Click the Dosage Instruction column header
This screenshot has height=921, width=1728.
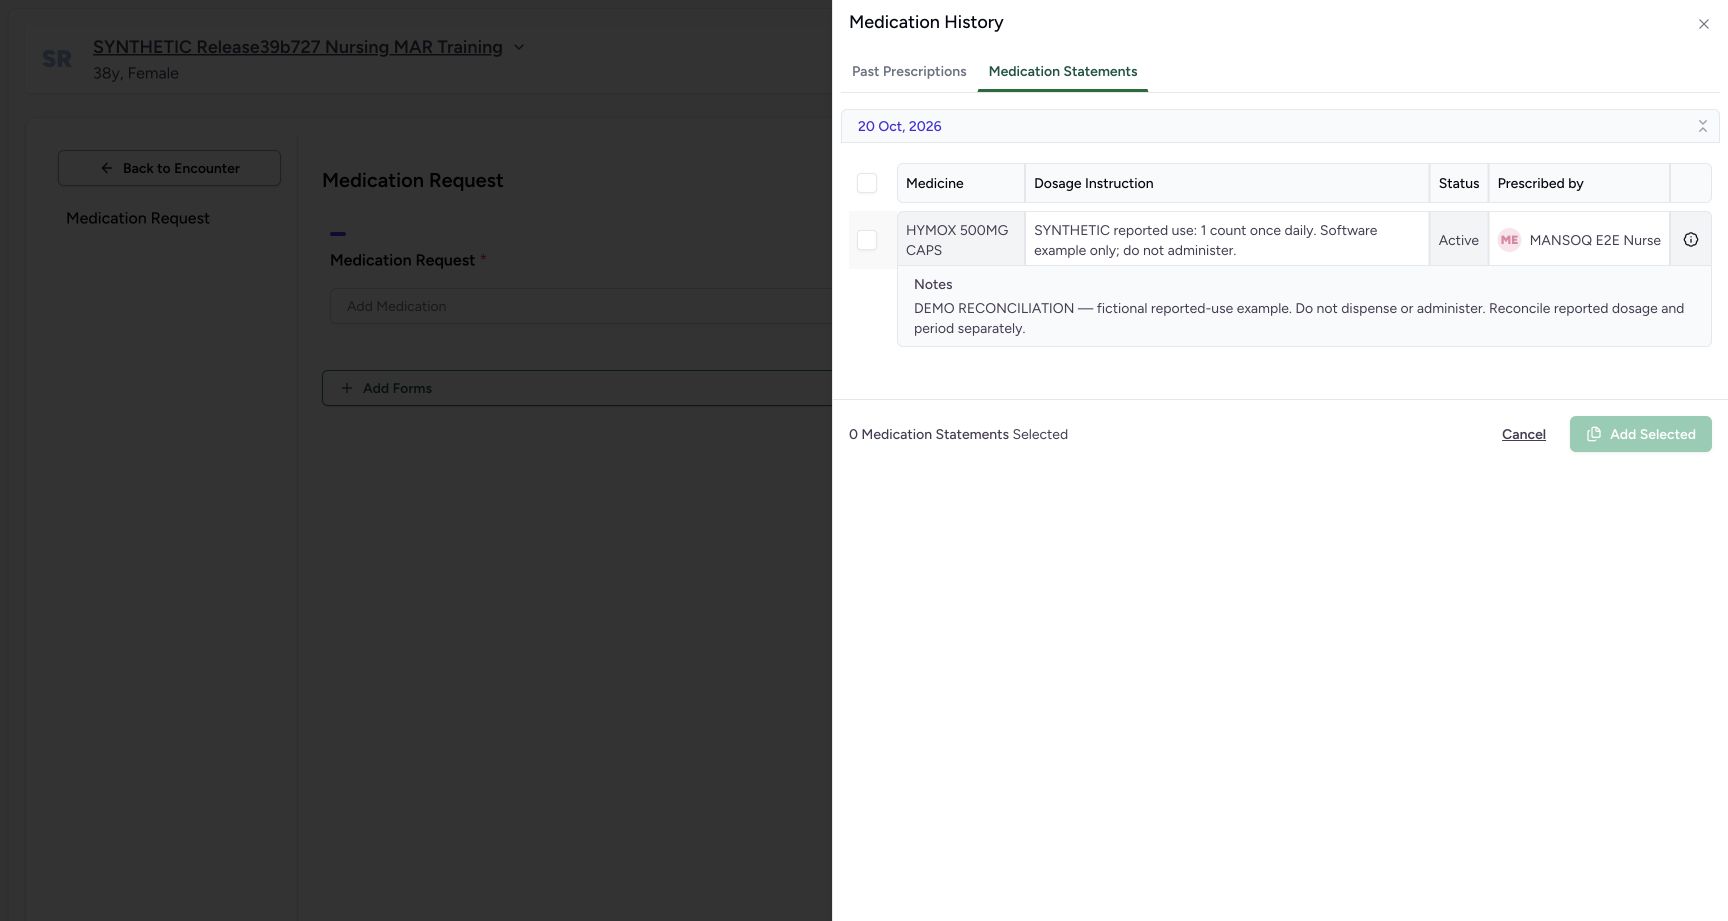point(1227,183)
